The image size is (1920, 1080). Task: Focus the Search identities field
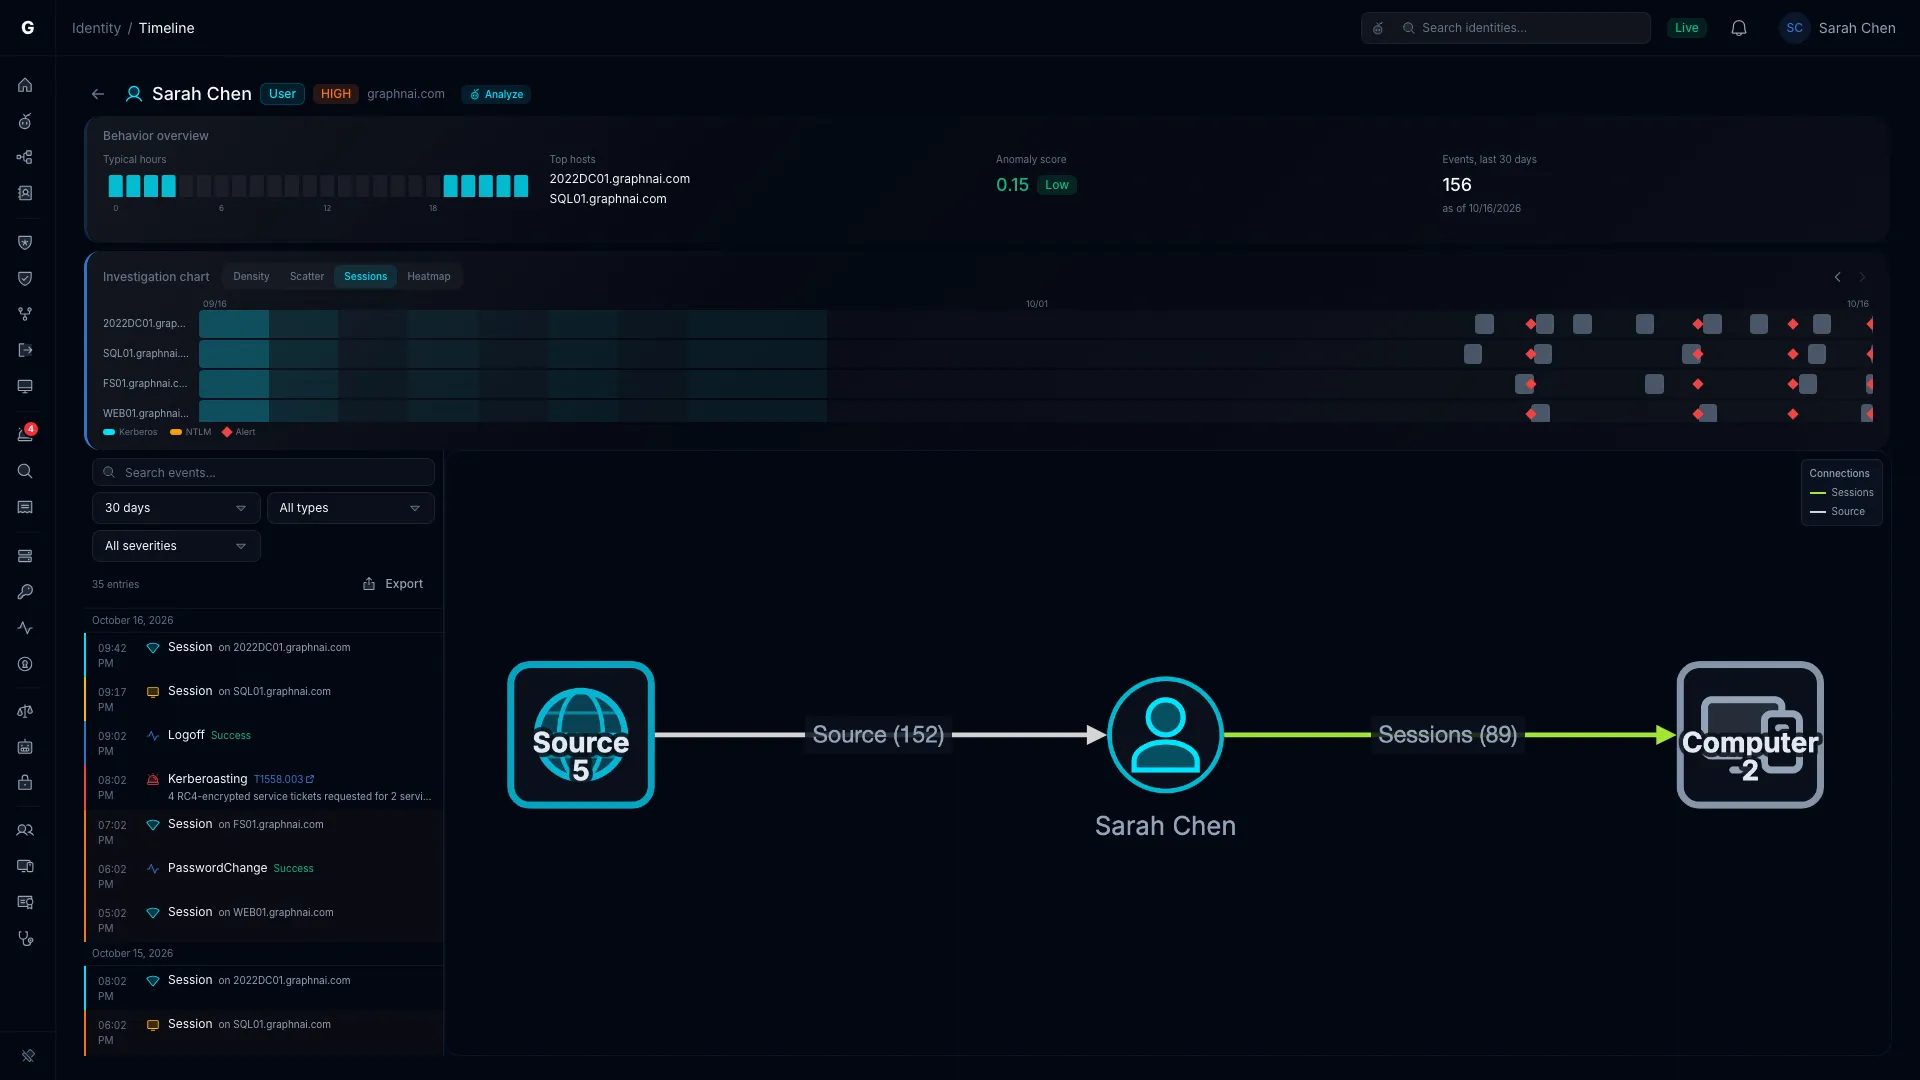coord(1505,28)
